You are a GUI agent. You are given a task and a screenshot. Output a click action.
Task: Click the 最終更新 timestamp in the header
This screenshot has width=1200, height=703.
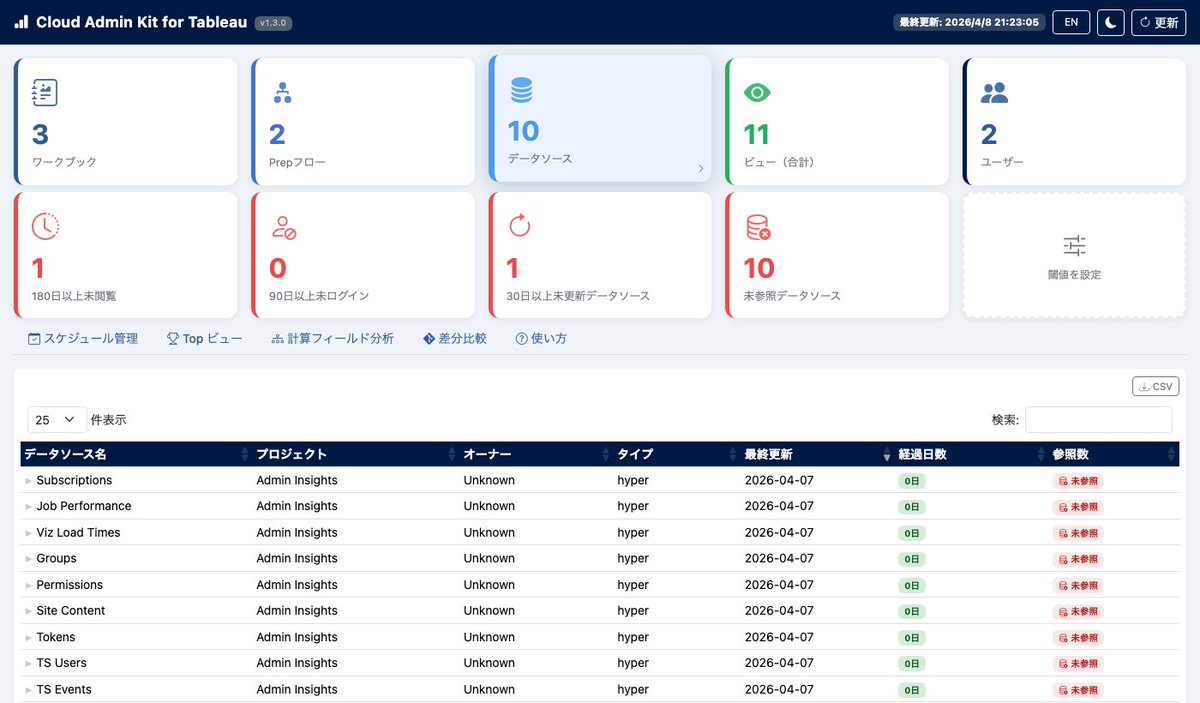click(x=969, y=22)
